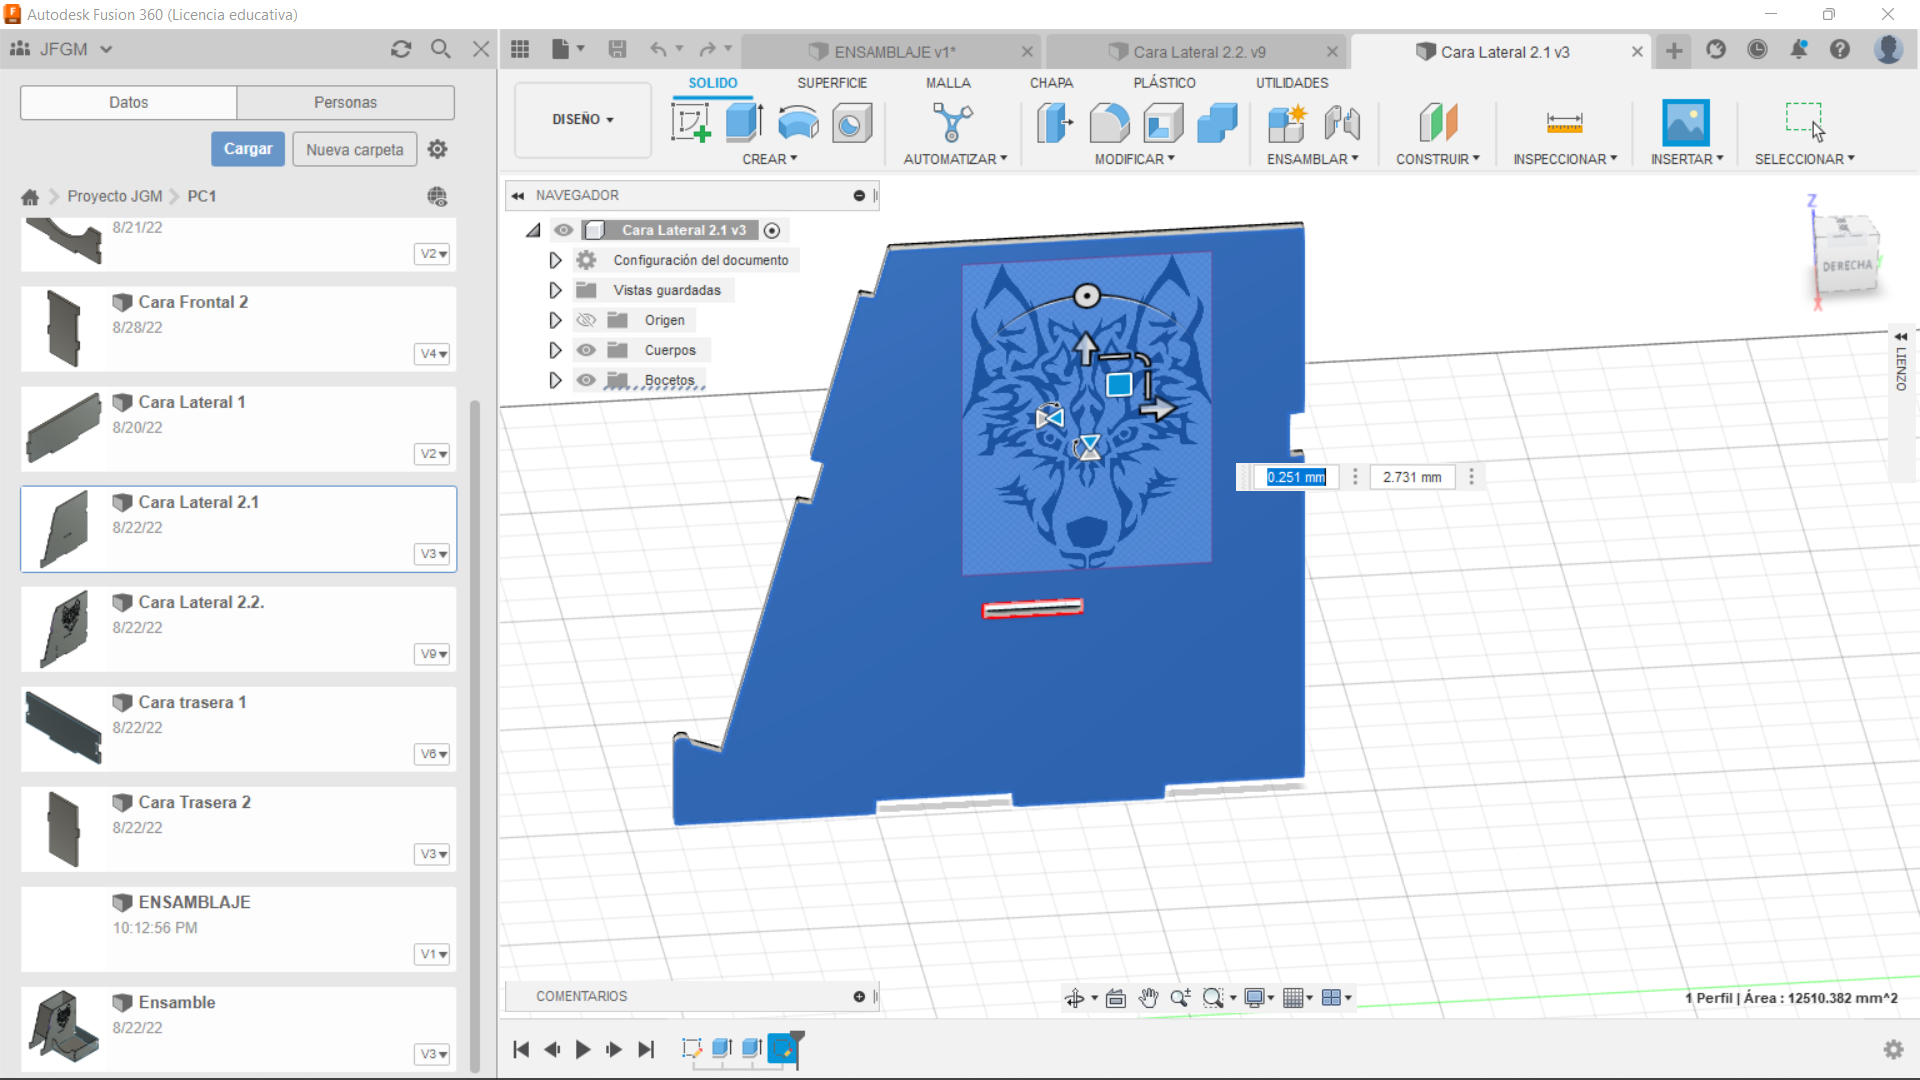Select the Extrude tool icon
The image size is (1920, 1080).
click(x=744, y=123)
